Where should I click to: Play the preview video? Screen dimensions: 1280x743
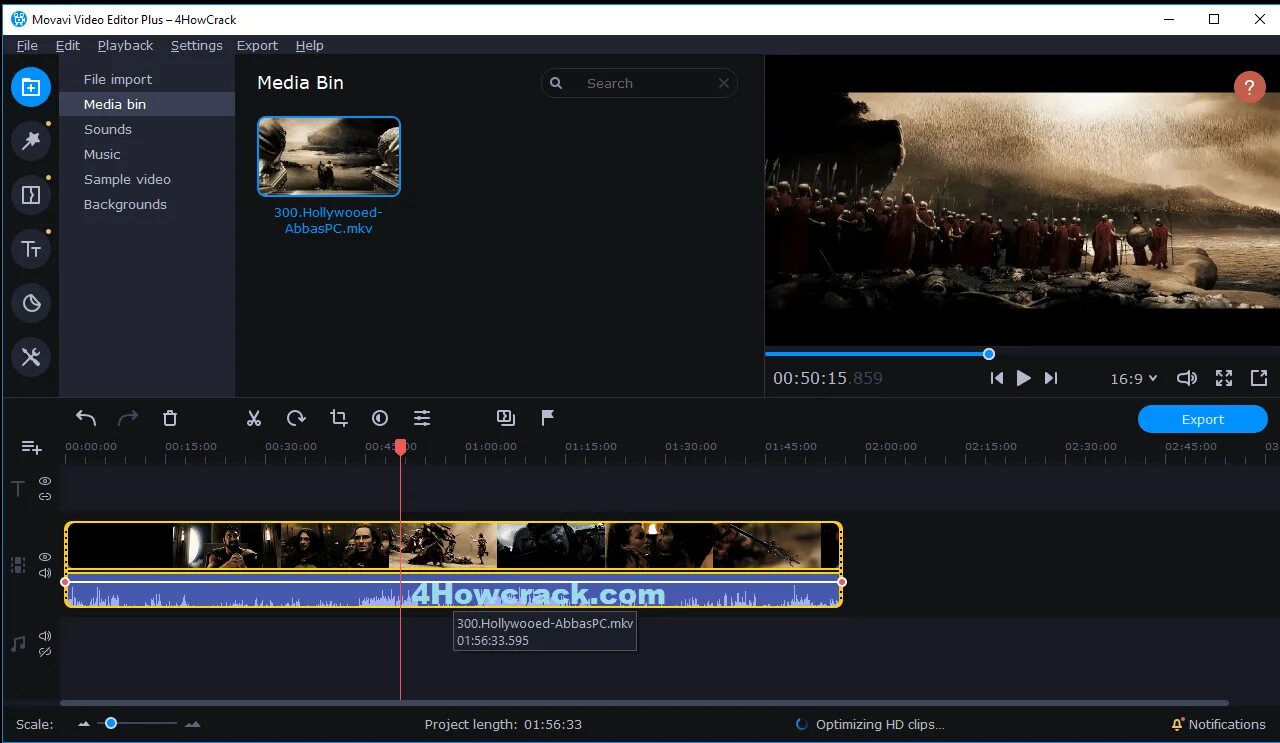point(1023,378)
